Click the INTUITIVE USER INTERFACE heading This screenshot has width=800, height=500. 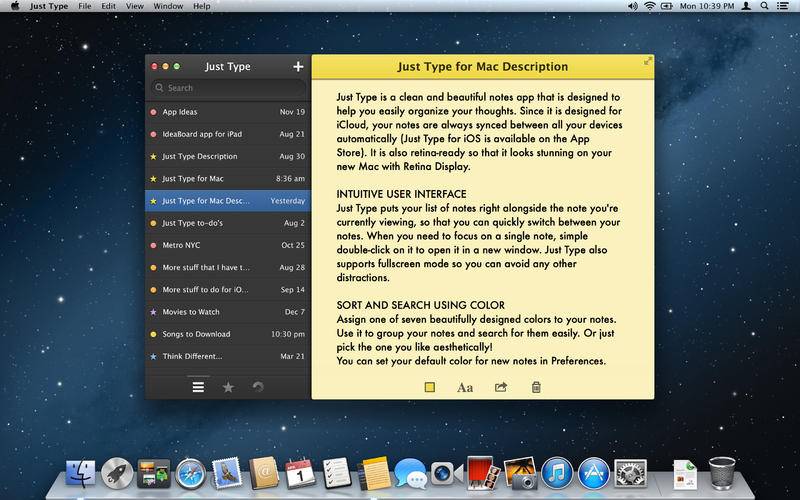[x=401, y=194]
